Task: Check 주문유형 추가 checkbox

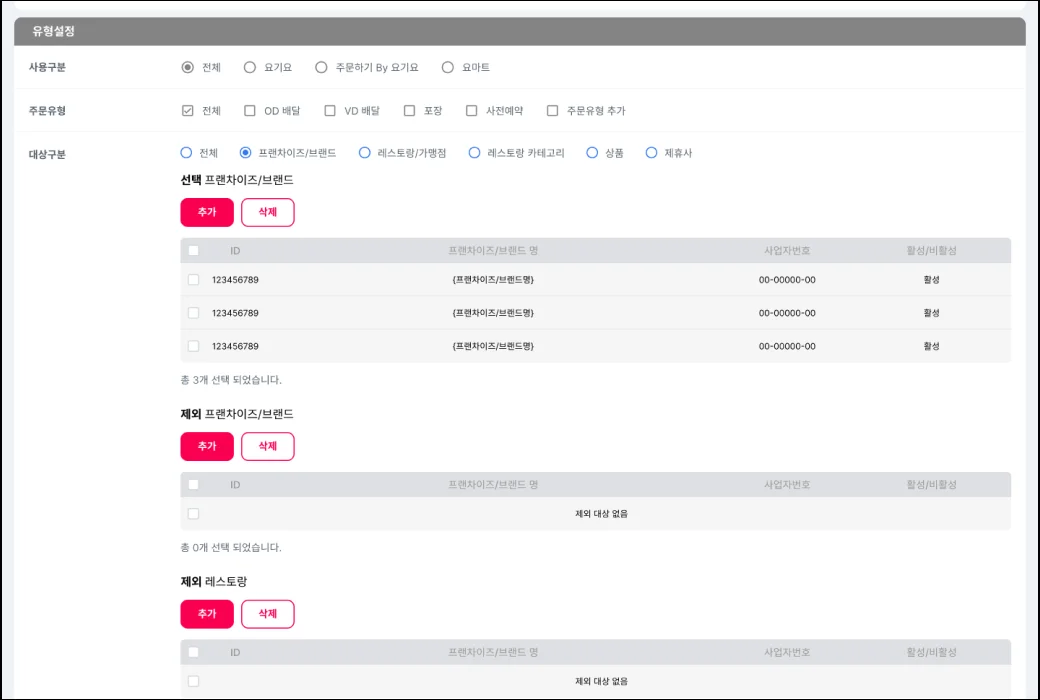Action: coord(552,110)
